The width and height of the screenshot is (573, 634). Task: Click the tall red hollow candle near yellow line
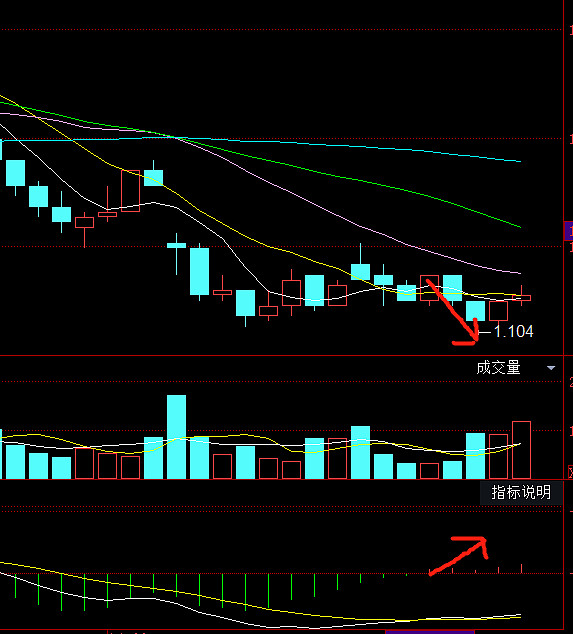pyautogui.click(x=131, y=191)
